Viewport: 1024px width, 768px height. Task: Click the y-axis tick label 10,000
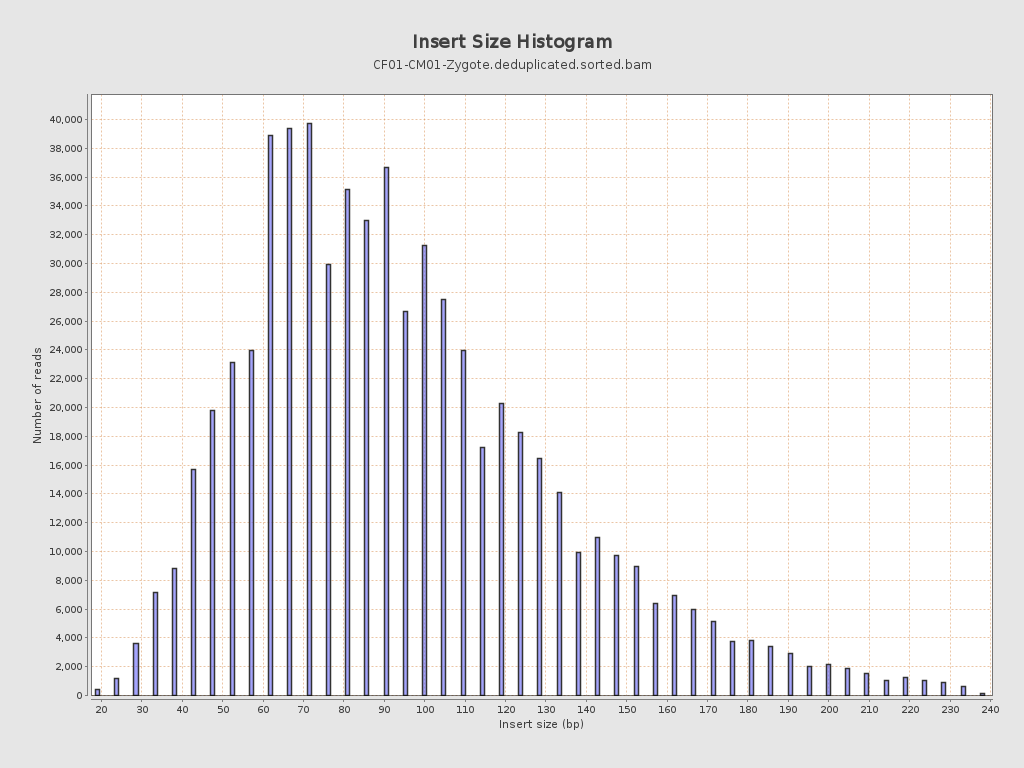tap(65, 552)
